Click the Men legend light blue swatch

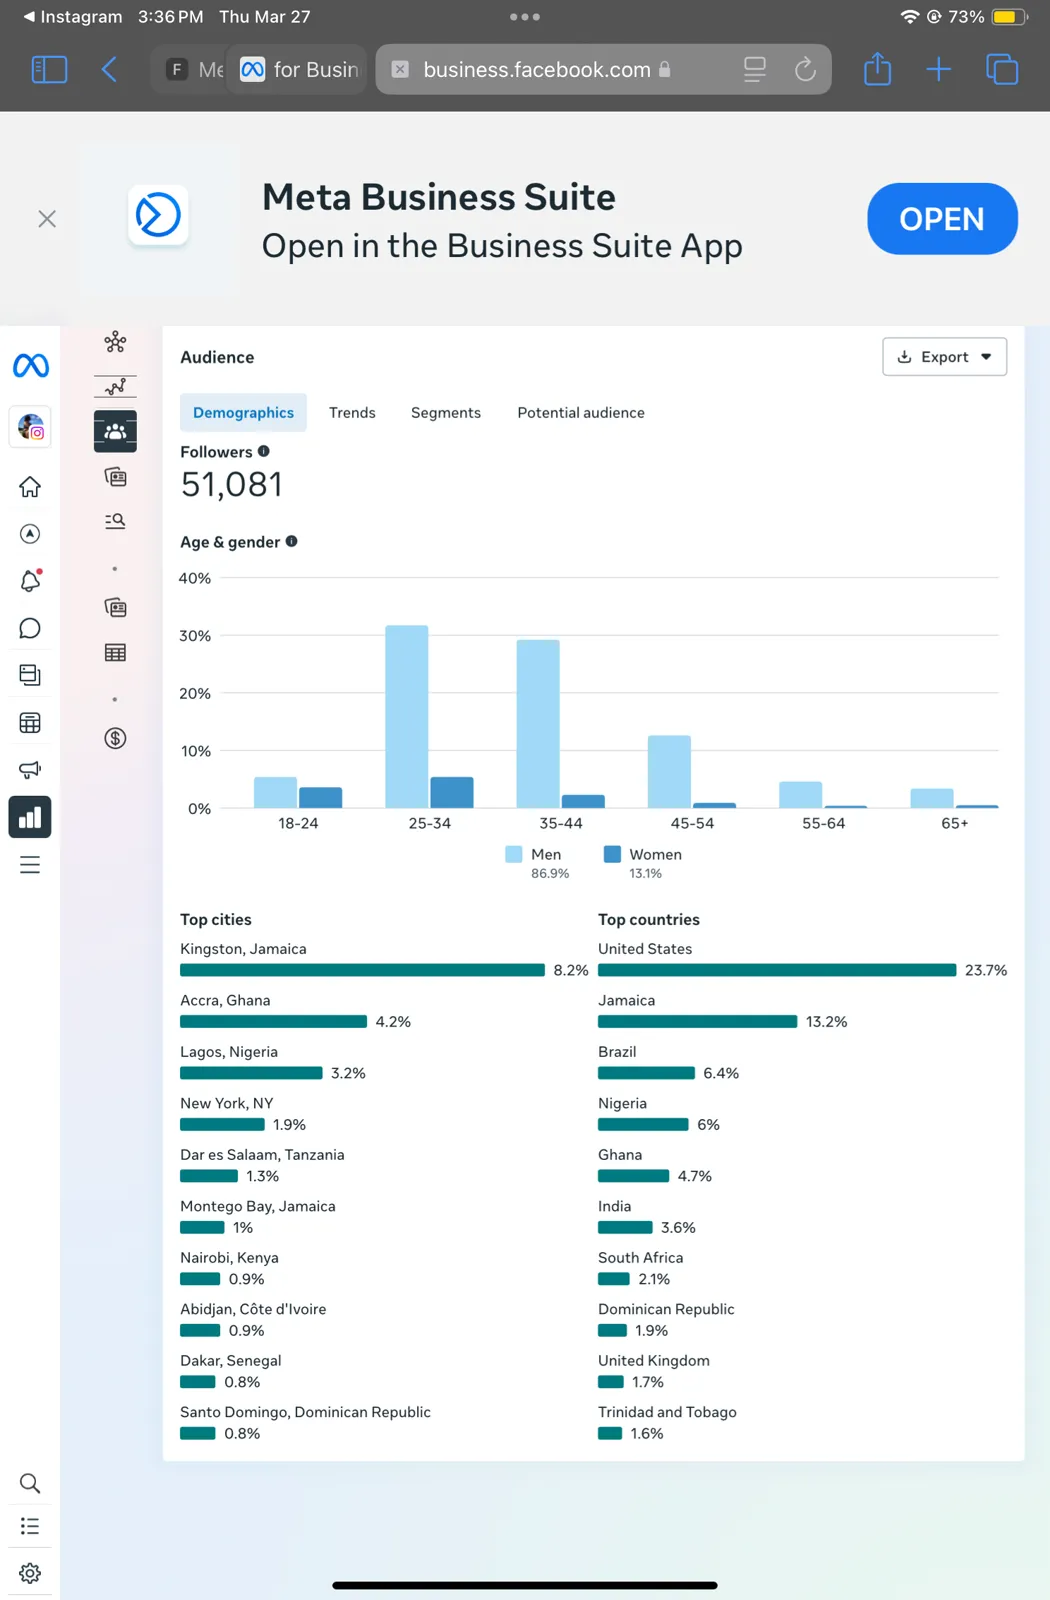pyautogui.click(x=514, y=854)
